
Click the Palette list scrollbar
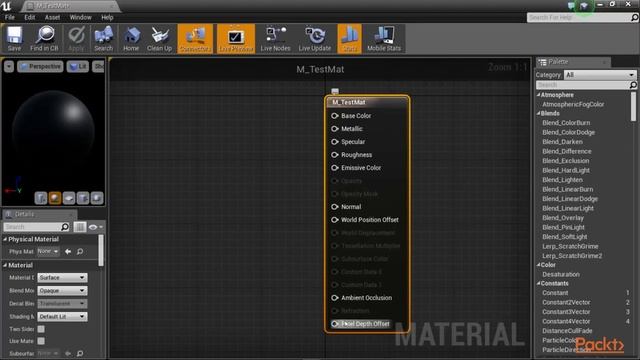tap(633, 106)
